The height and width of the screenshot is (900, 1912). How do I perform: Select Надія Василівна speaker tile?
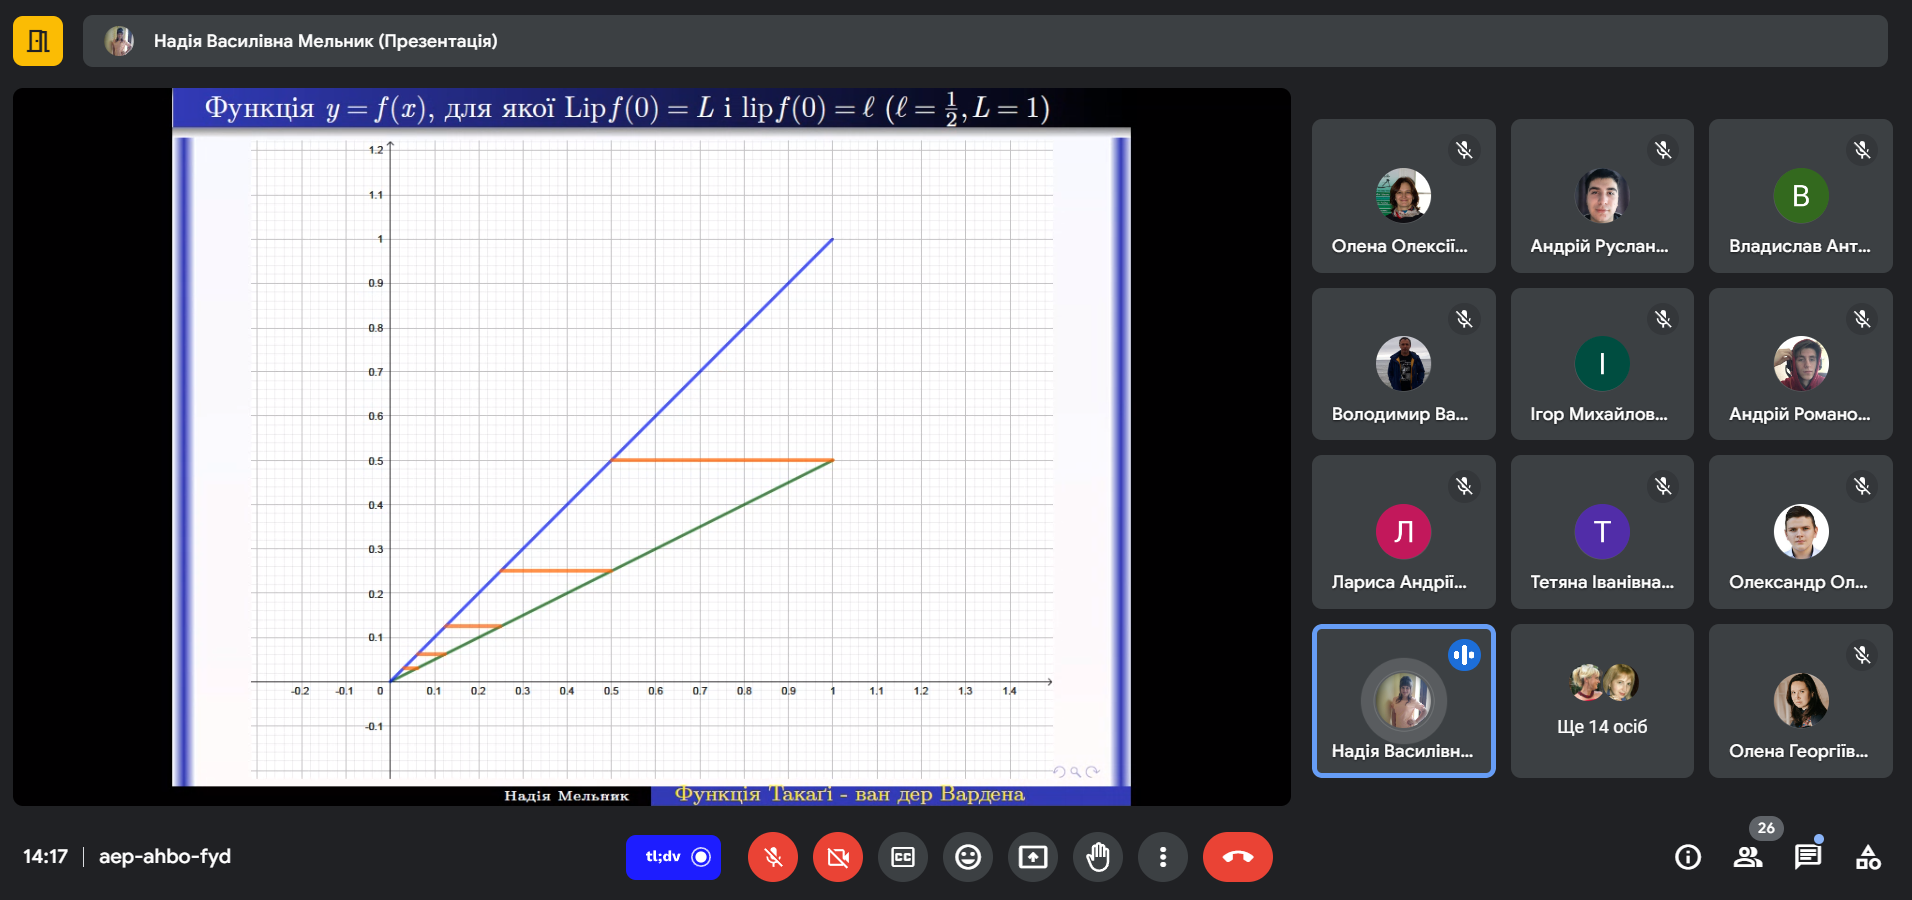(x=1404, y=701)
